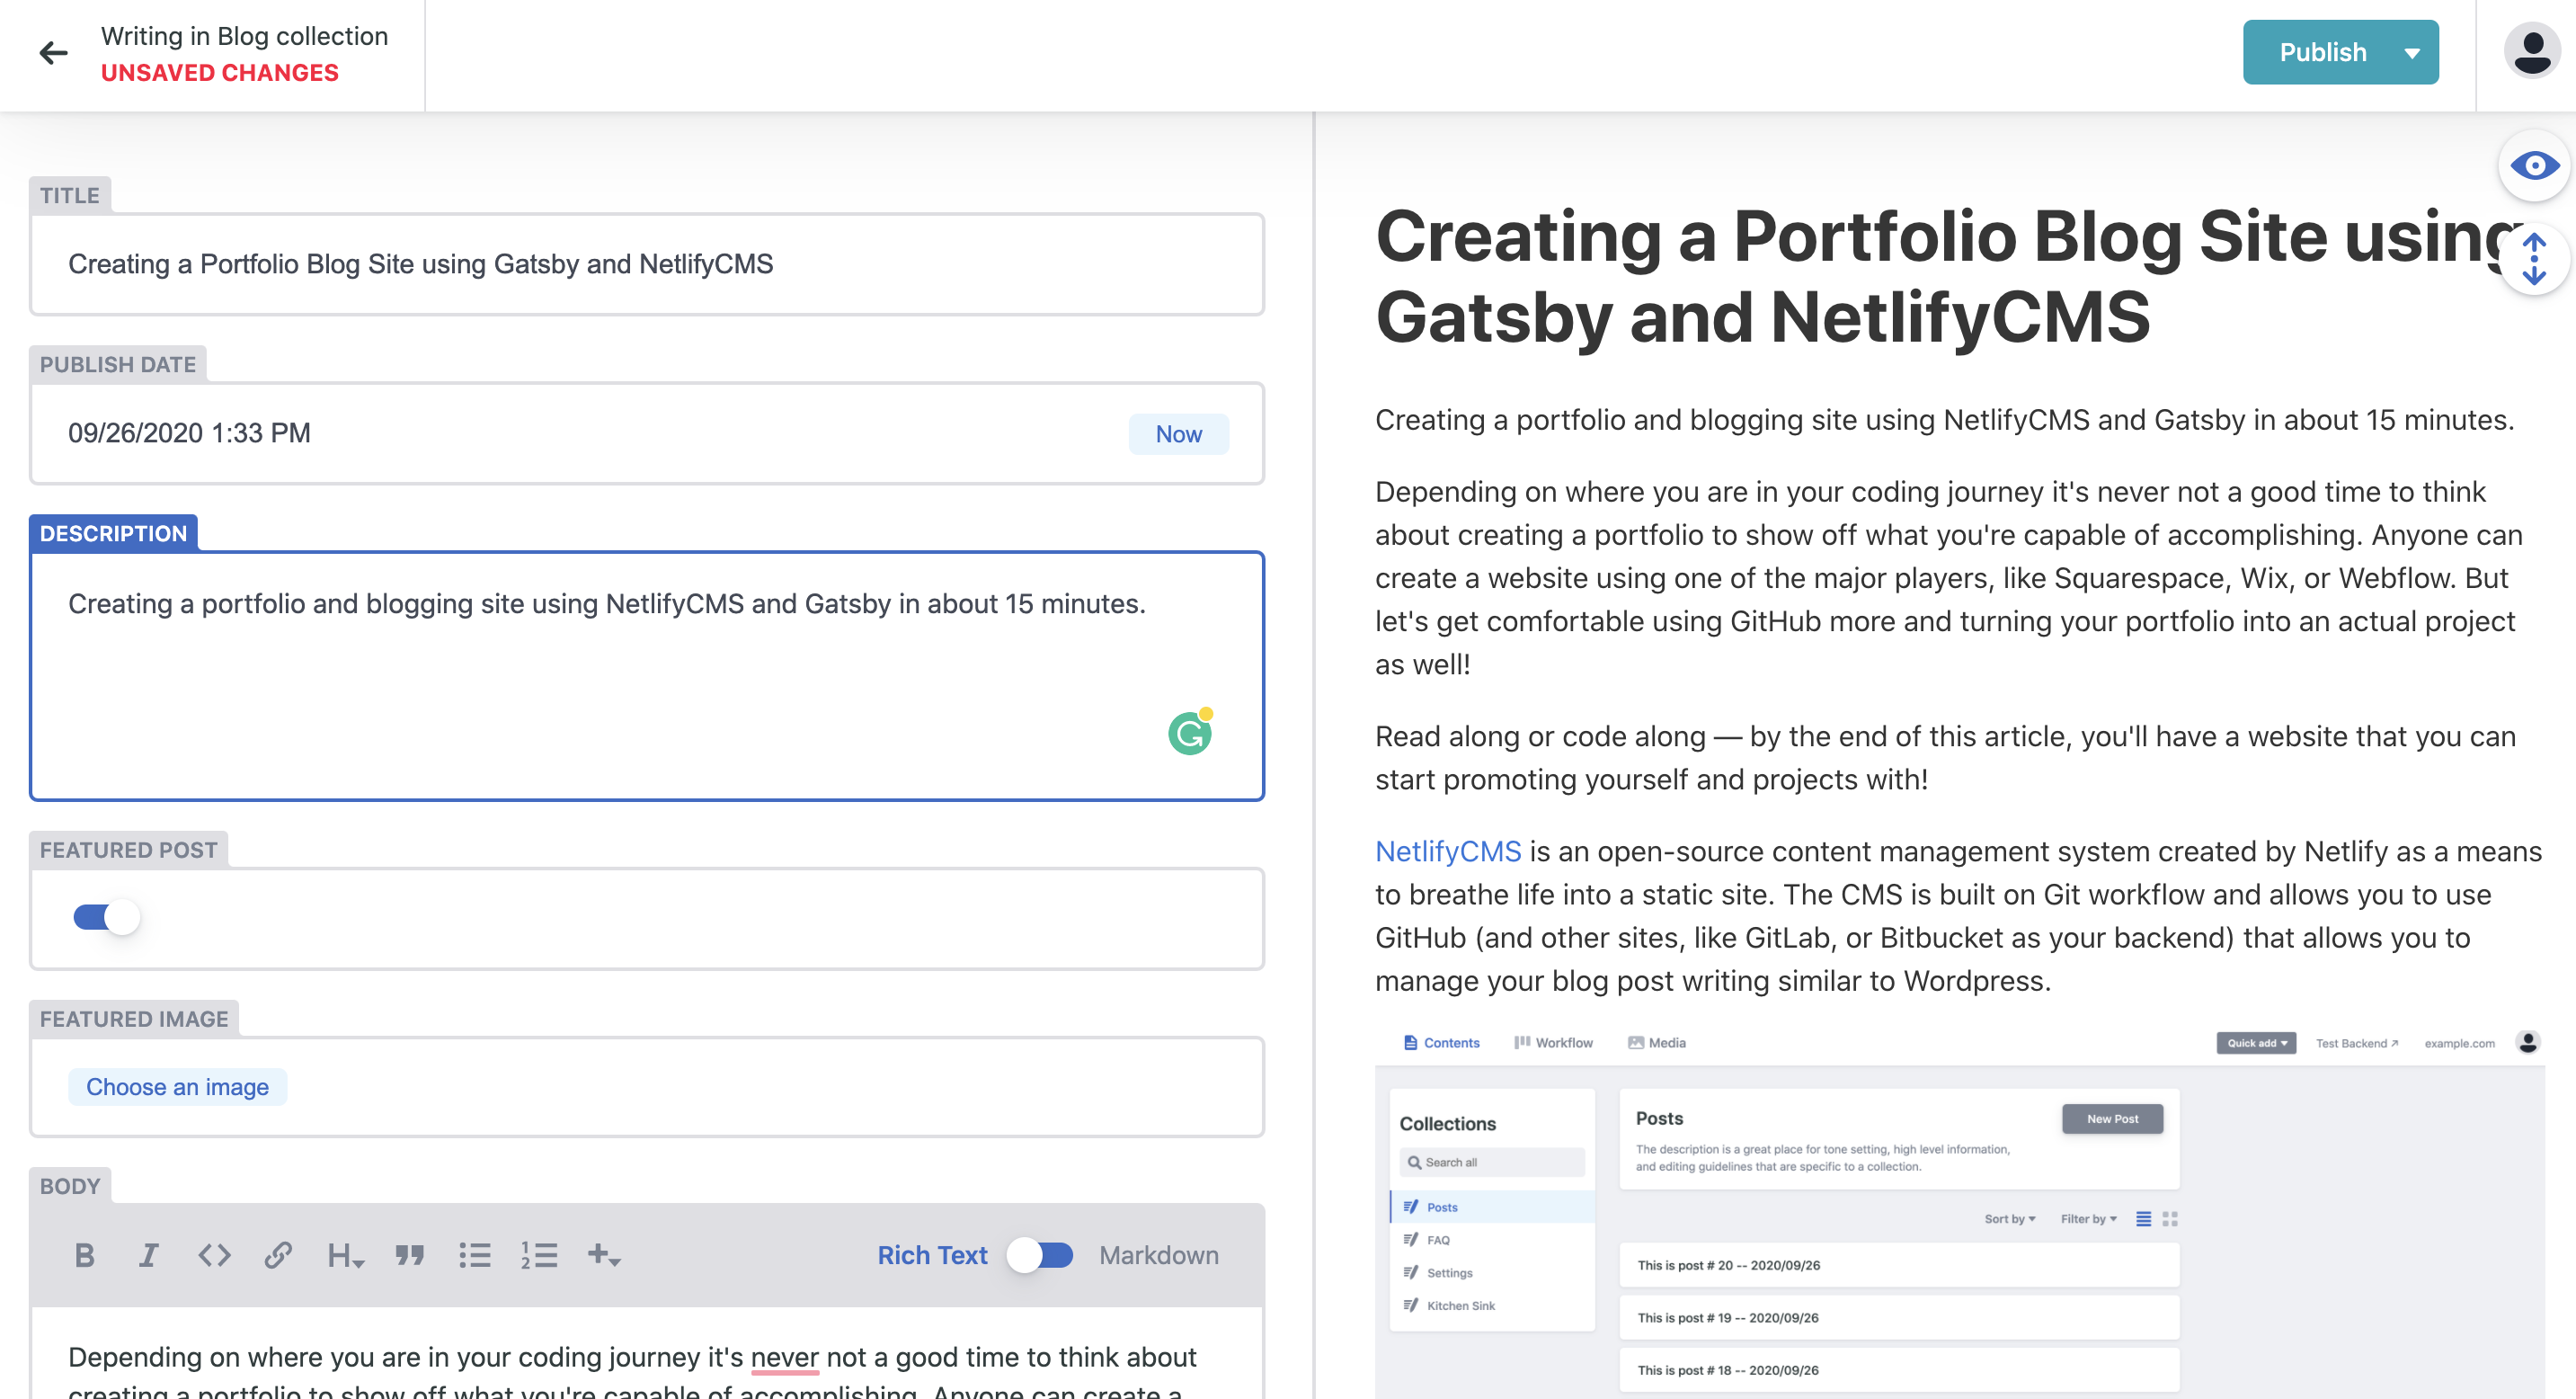
Task: Apply italic formatting in body toolbar
Action: click(x=149, y=1255)
